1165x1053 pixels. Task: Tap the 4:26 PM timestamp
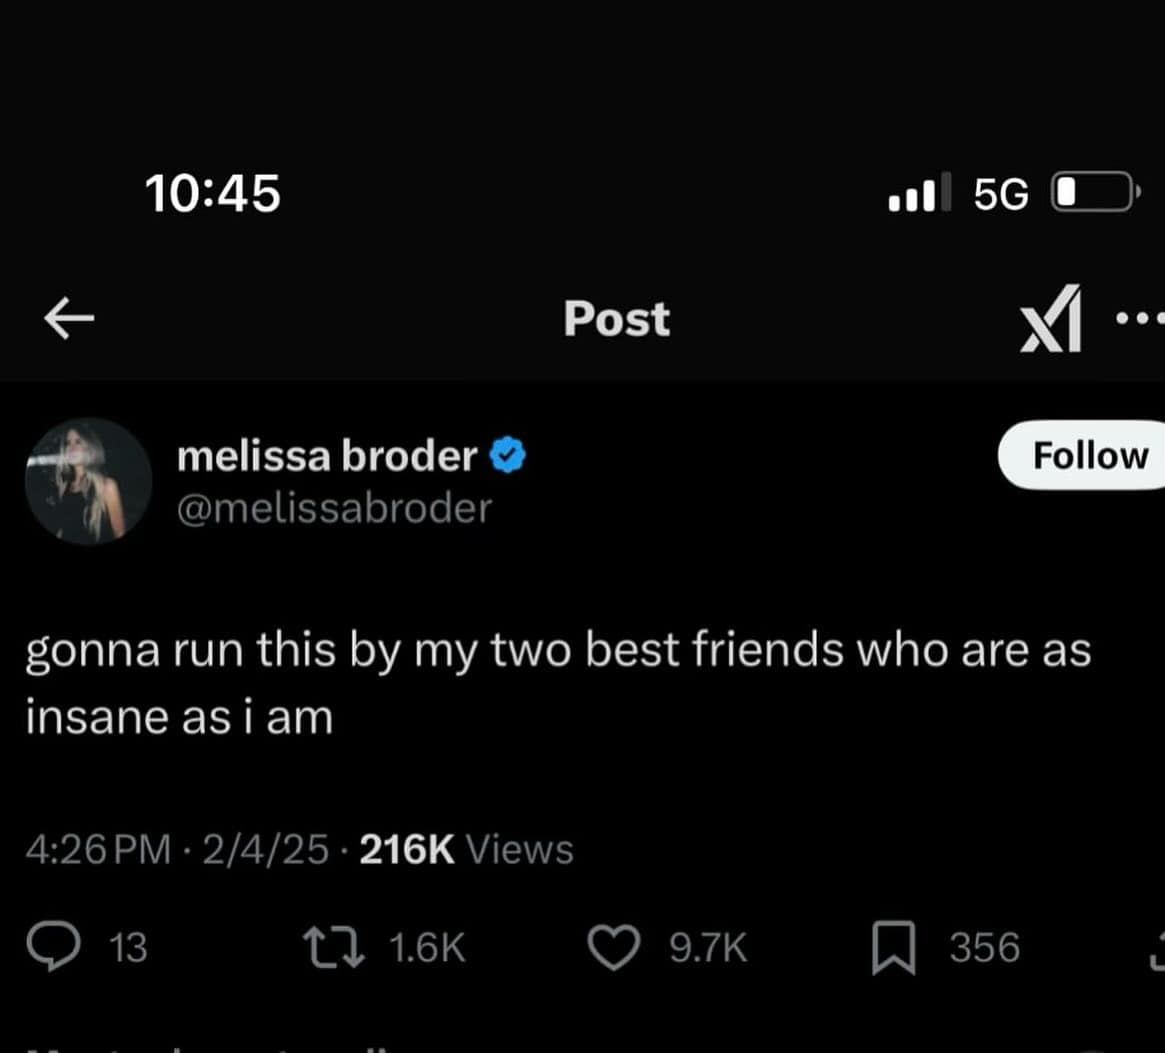point(98,849)
